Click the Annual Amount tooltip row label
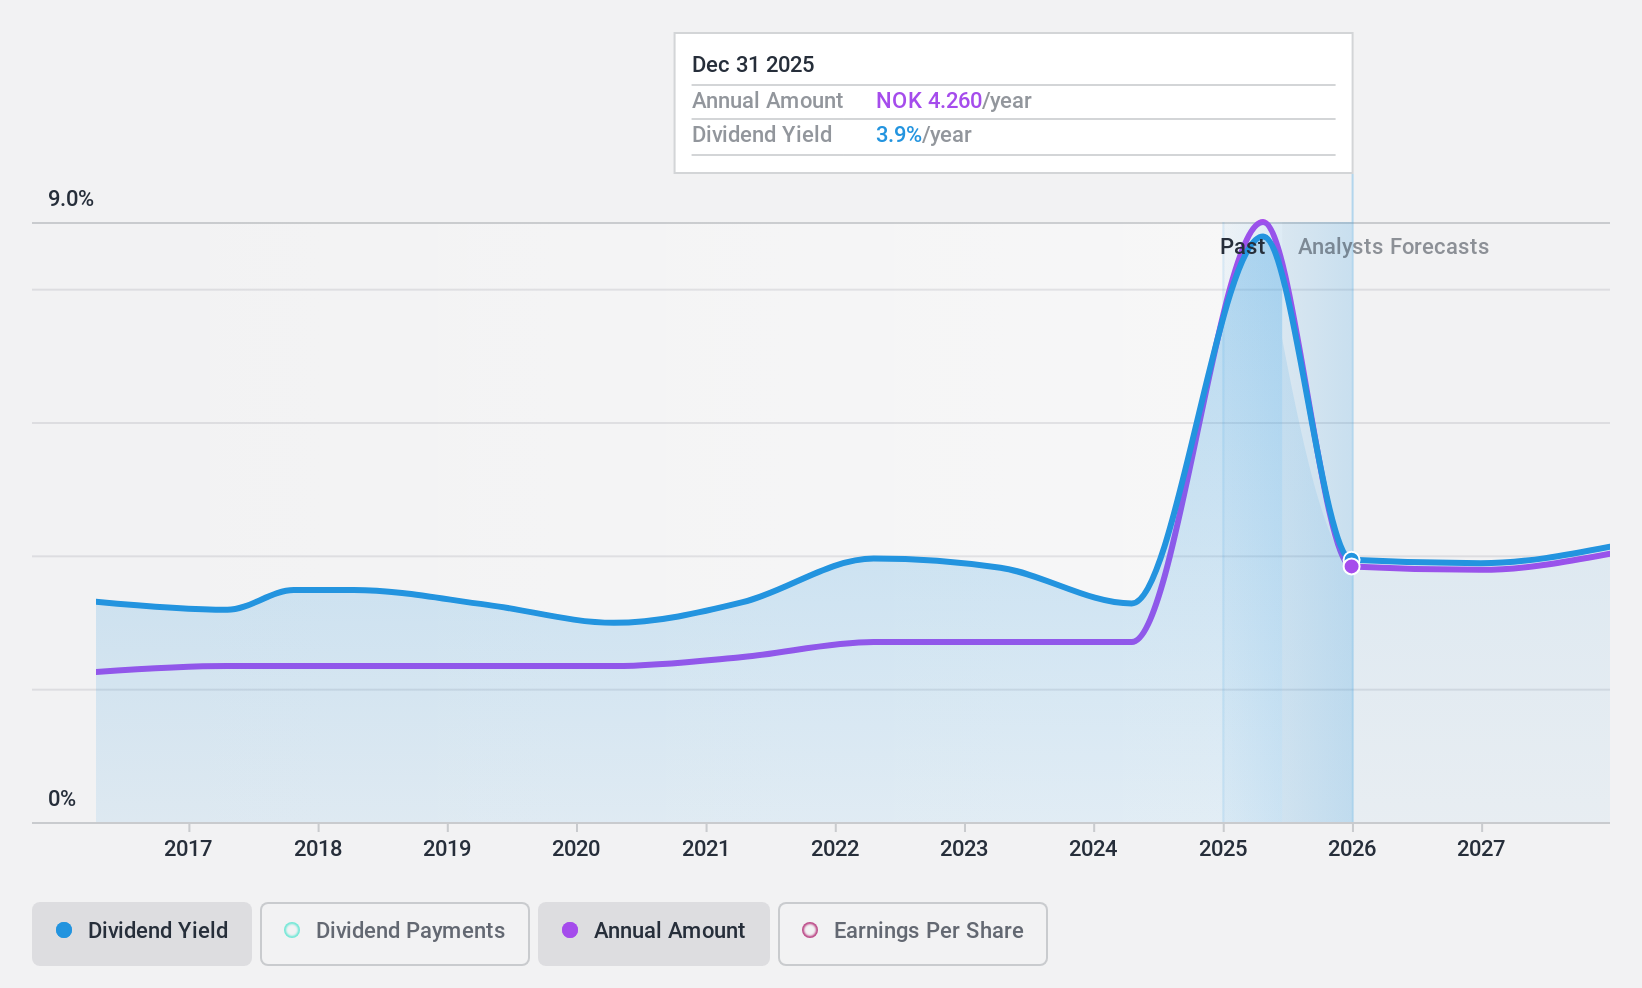The width and height of the screenshot is (1642, 988). [767, 101]
